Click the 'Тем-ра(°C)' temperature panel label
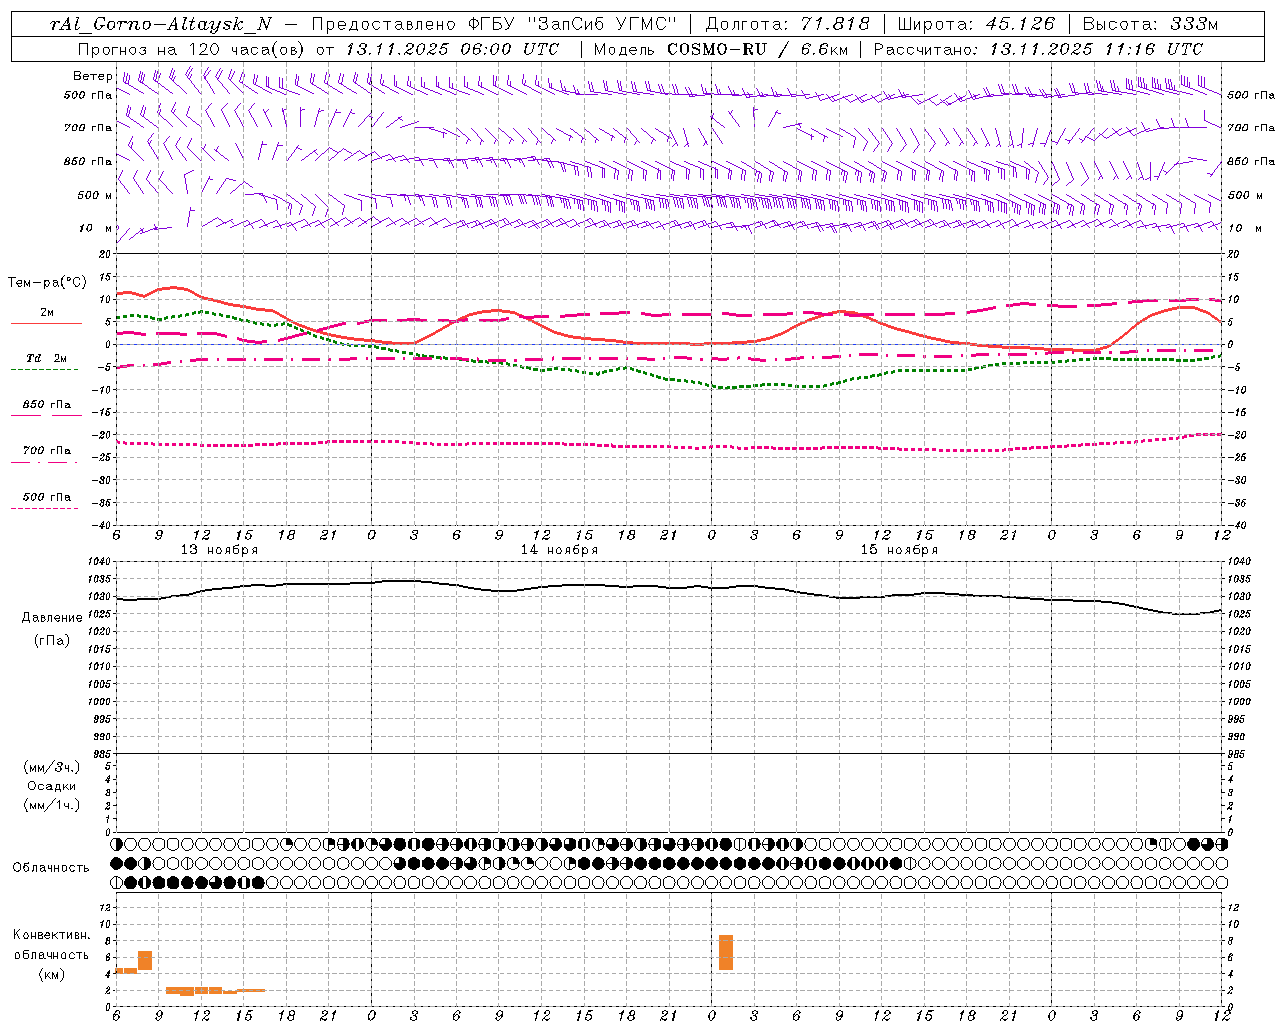Image resolution: width=1280 pixels, height=1024 pixels. point(47,283)
